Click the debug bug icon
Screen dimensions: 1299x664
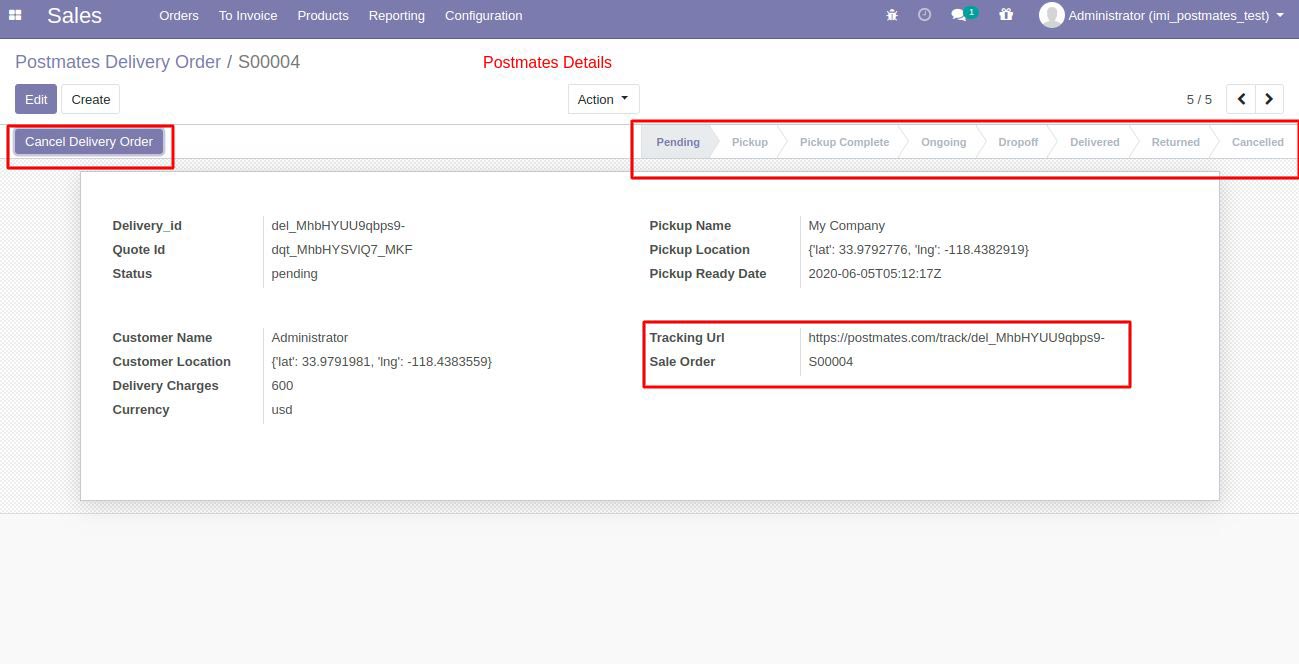click(x=892, y=15)
